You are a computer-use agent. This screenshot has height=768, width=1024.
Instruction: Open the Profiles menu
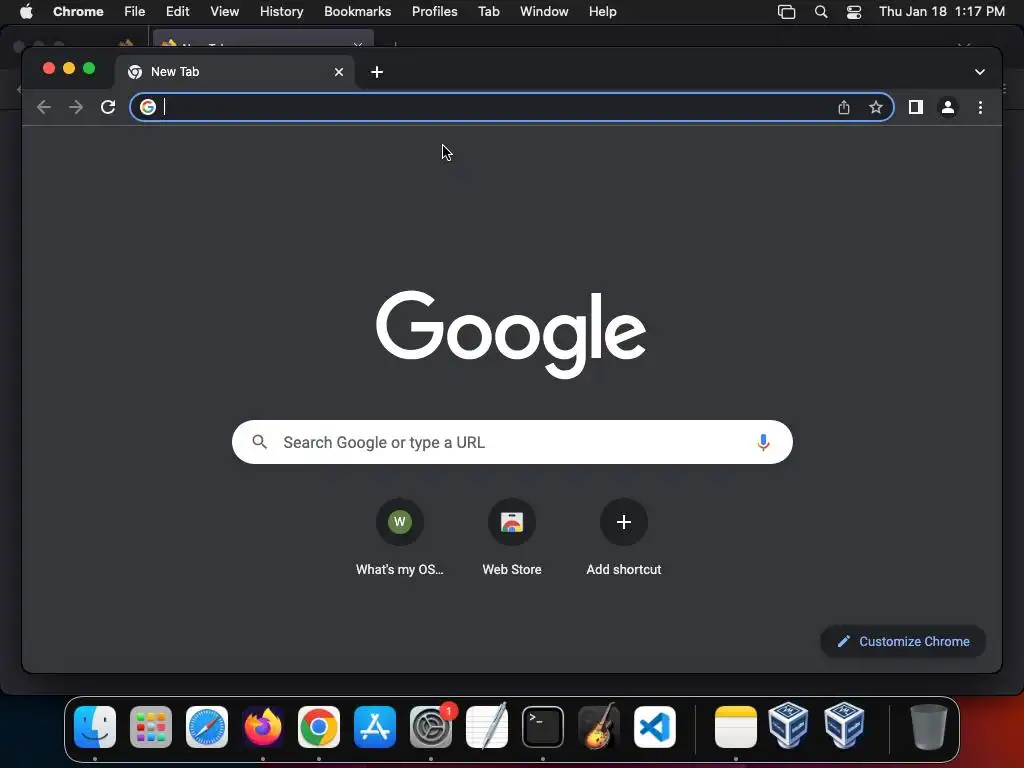click(434, 11)
